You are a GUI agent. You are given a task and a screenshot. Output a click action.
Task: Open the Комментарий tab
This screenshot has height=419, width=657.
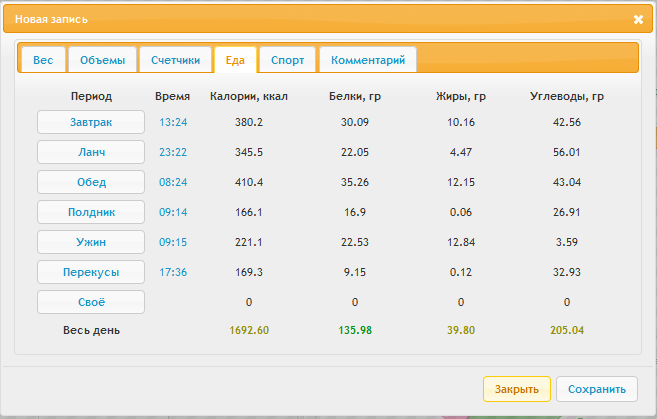tap(367, 60)
